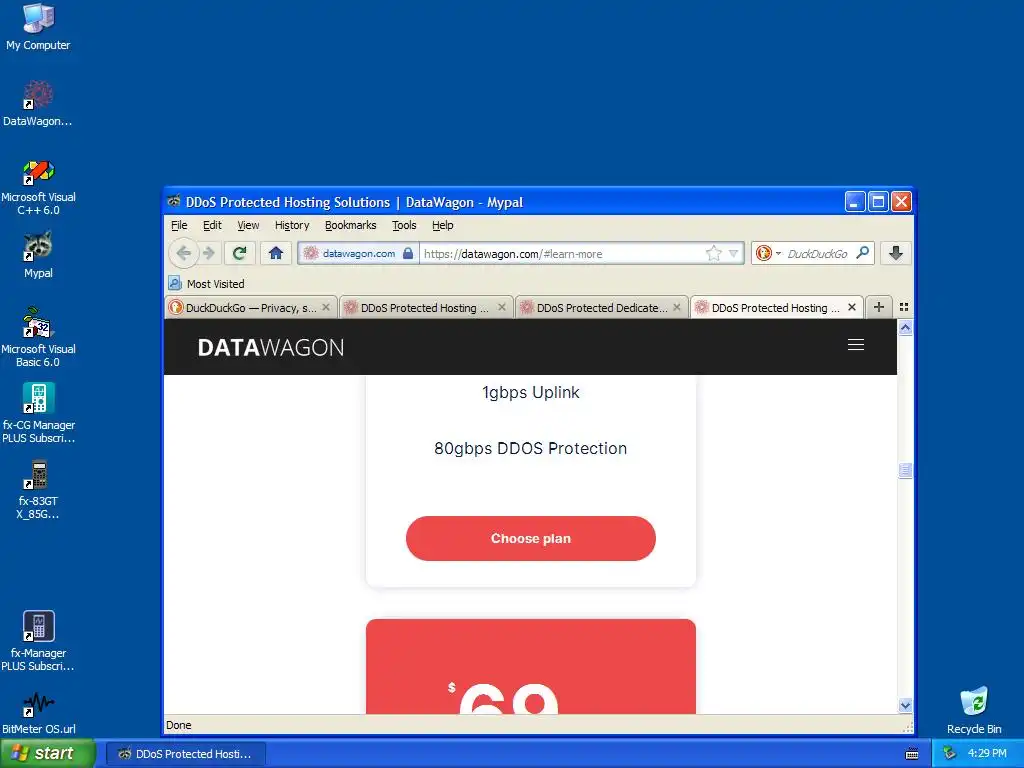Select Microsoft Visual Basic 6.0 desktop icon
The image size is (1024, 768).
point(38,338)
